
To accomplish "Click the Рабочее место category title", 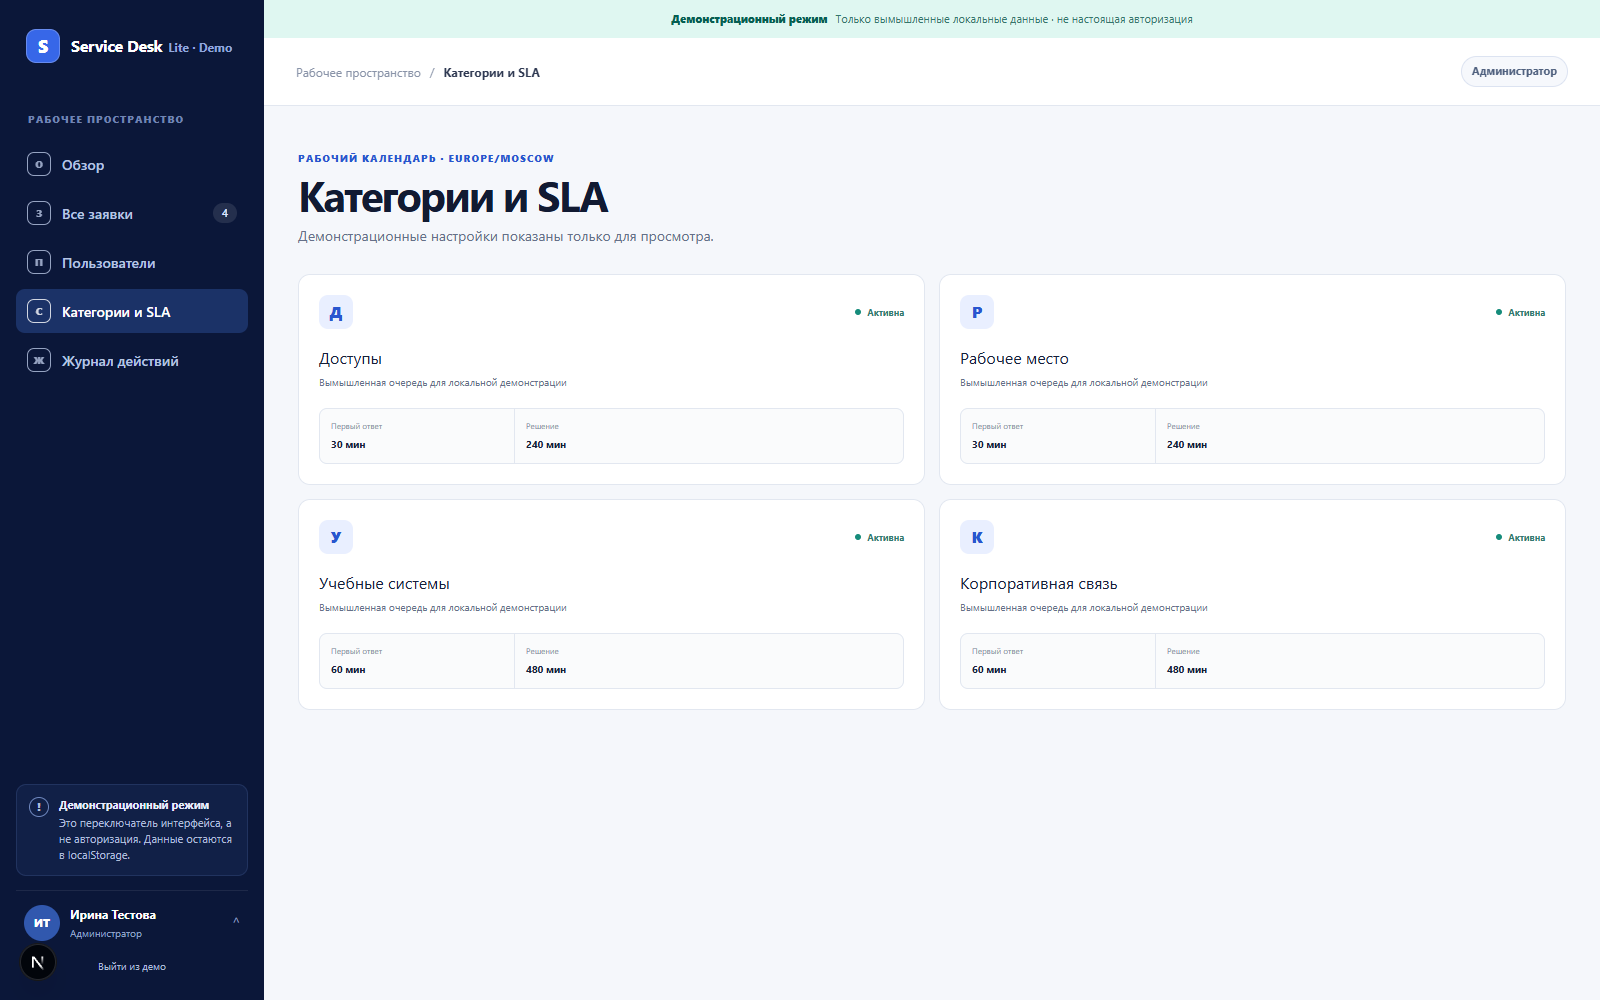I will [1014, 359].
